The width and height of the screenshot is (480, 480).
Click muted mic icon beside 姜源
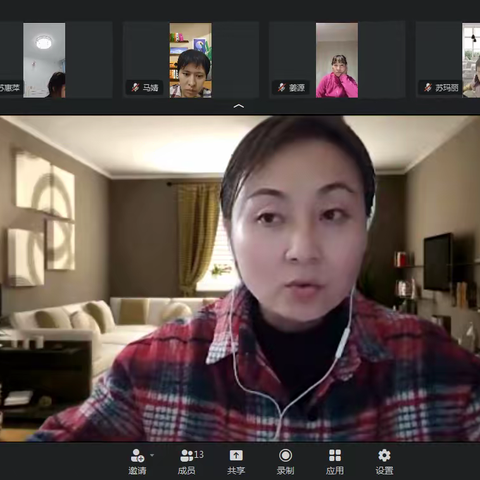point(282,88)
